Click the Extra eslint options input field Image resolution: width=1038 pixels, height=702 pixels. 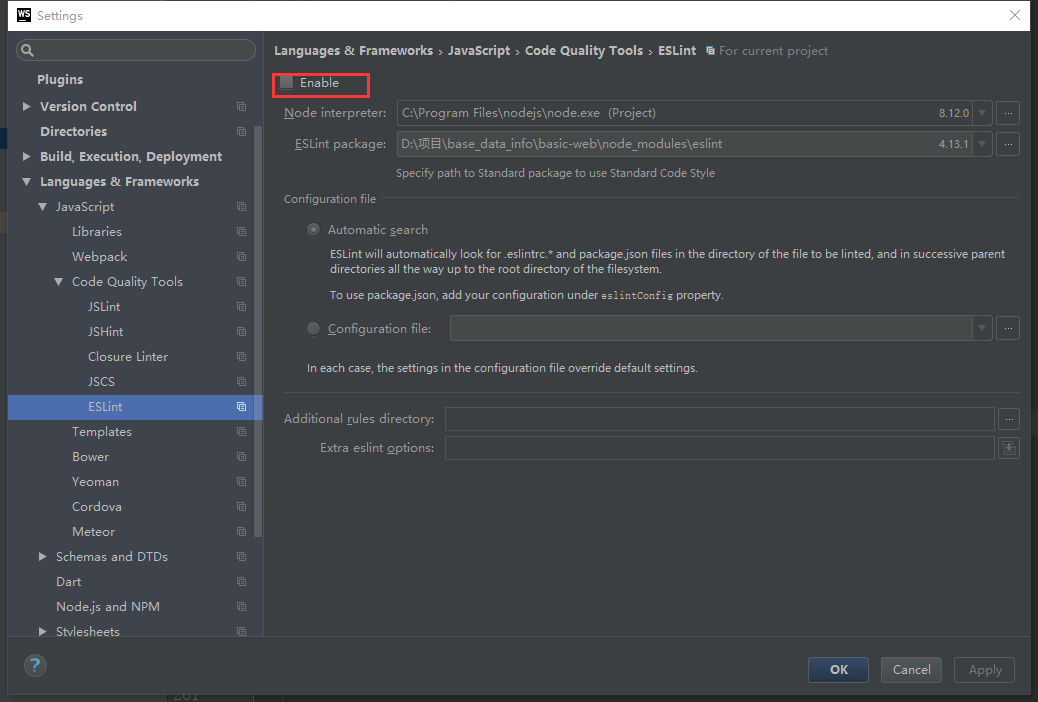720,448
